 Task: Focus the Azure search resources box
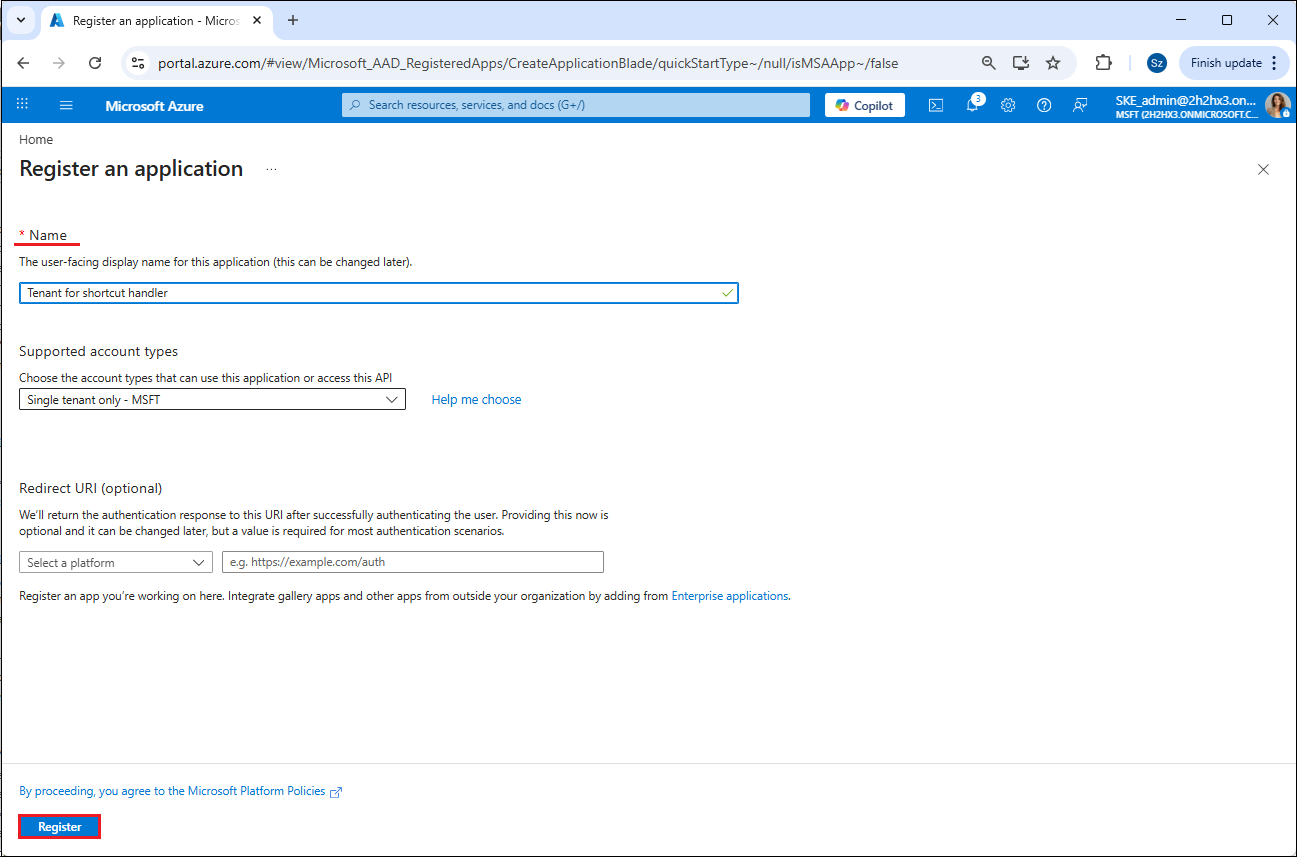point(576,105)
